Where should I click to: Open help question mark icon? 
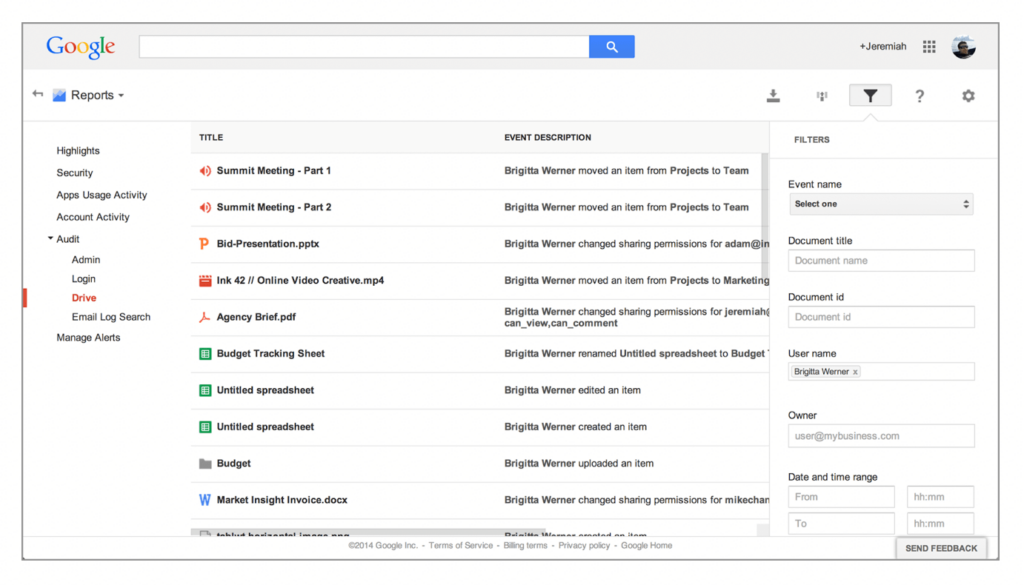click(919, 96)
